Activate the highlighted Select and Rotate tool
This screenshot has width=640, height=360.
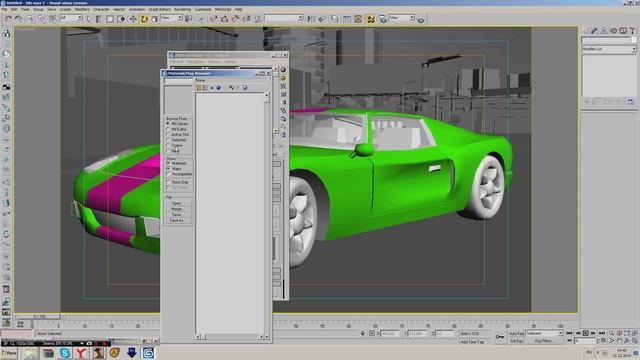(144, 18)
